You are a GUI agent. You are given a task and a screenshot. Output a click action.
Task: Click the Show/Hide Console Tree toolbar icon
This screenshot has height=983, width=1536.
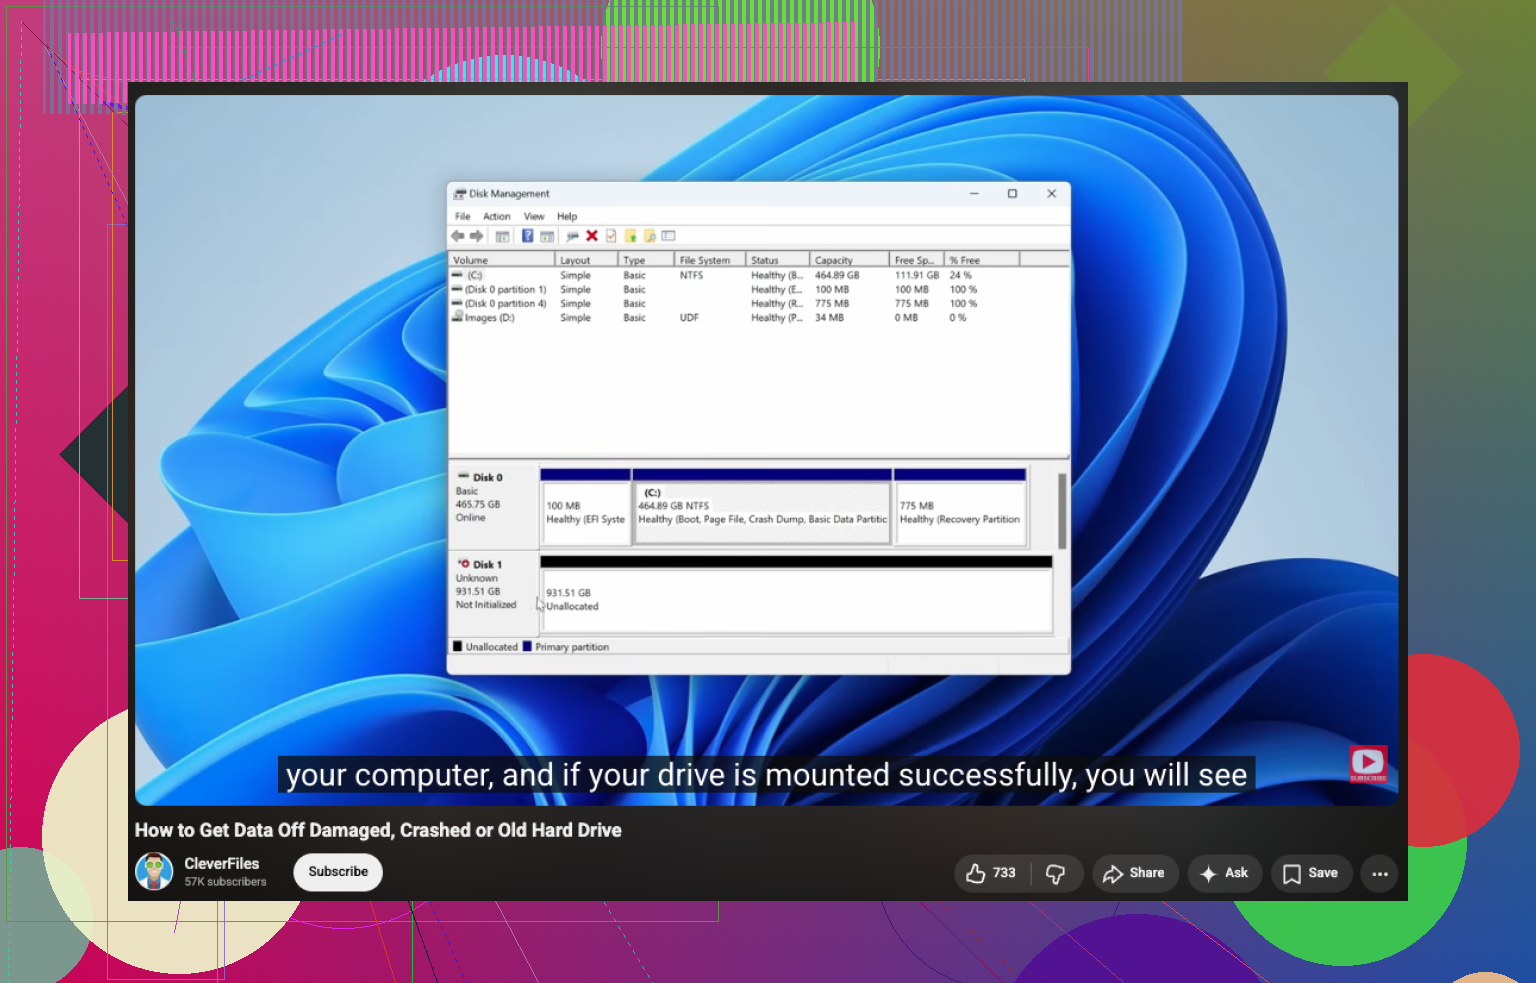[502, 236]
